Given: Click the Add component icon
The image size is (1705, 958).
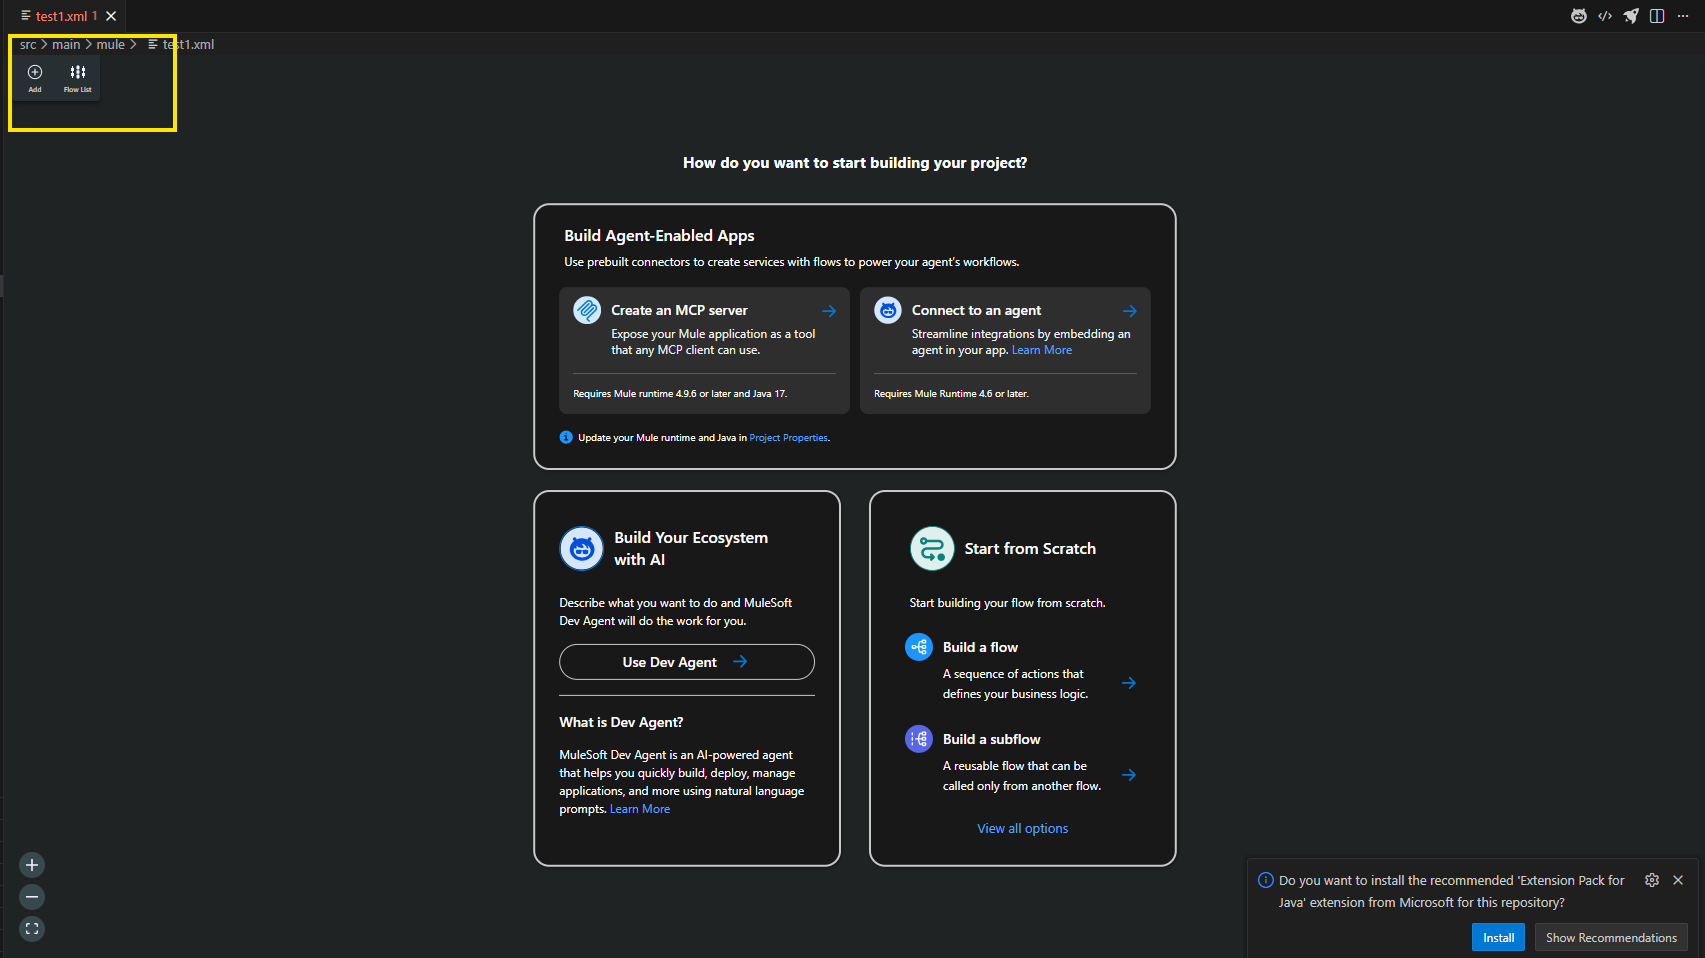Looking at the screenshot, I should (35, 76).
